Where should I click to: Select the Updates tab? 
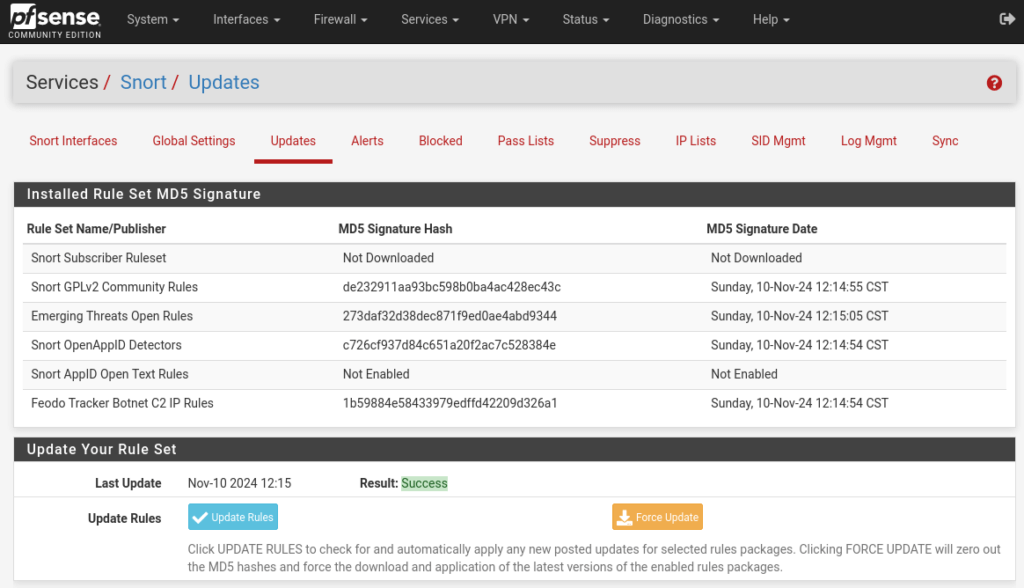tap(293, 141)
